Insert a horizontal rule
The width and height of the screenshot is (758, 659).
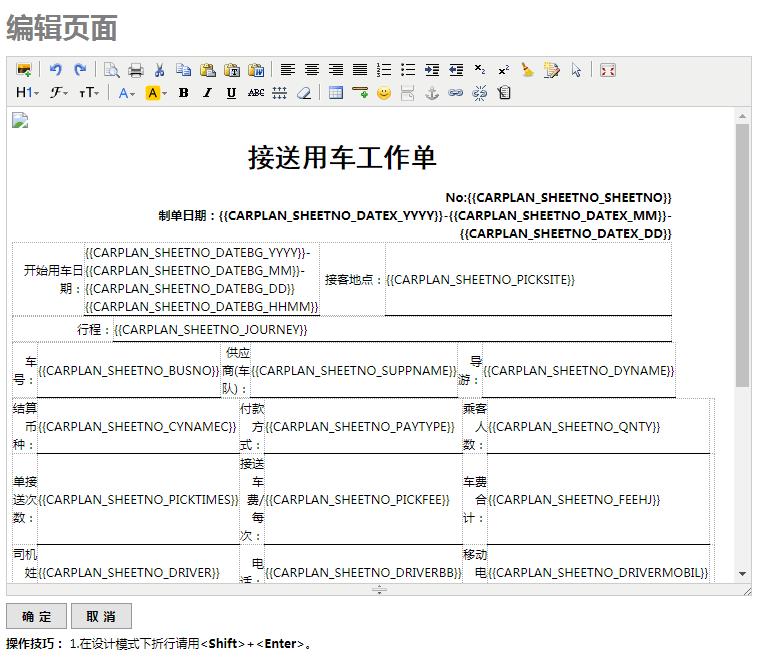360,92
